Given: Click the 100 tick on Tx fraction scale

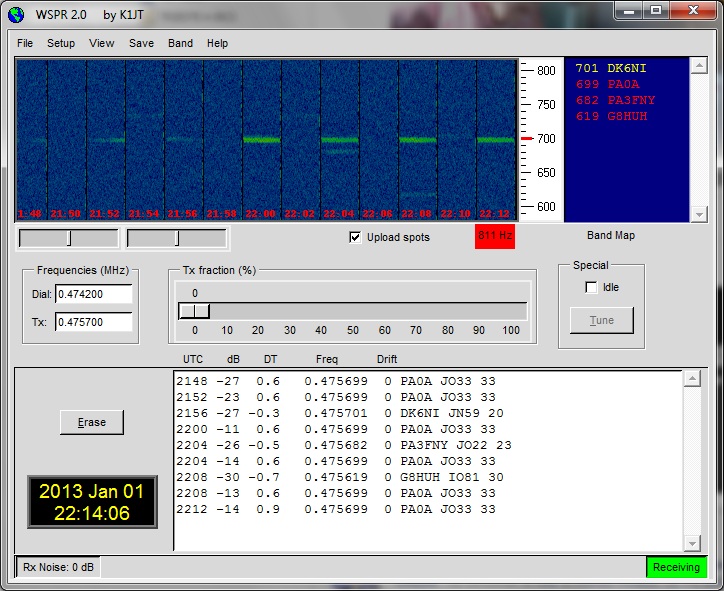Looking at the screenshot, I should (511, 330).
